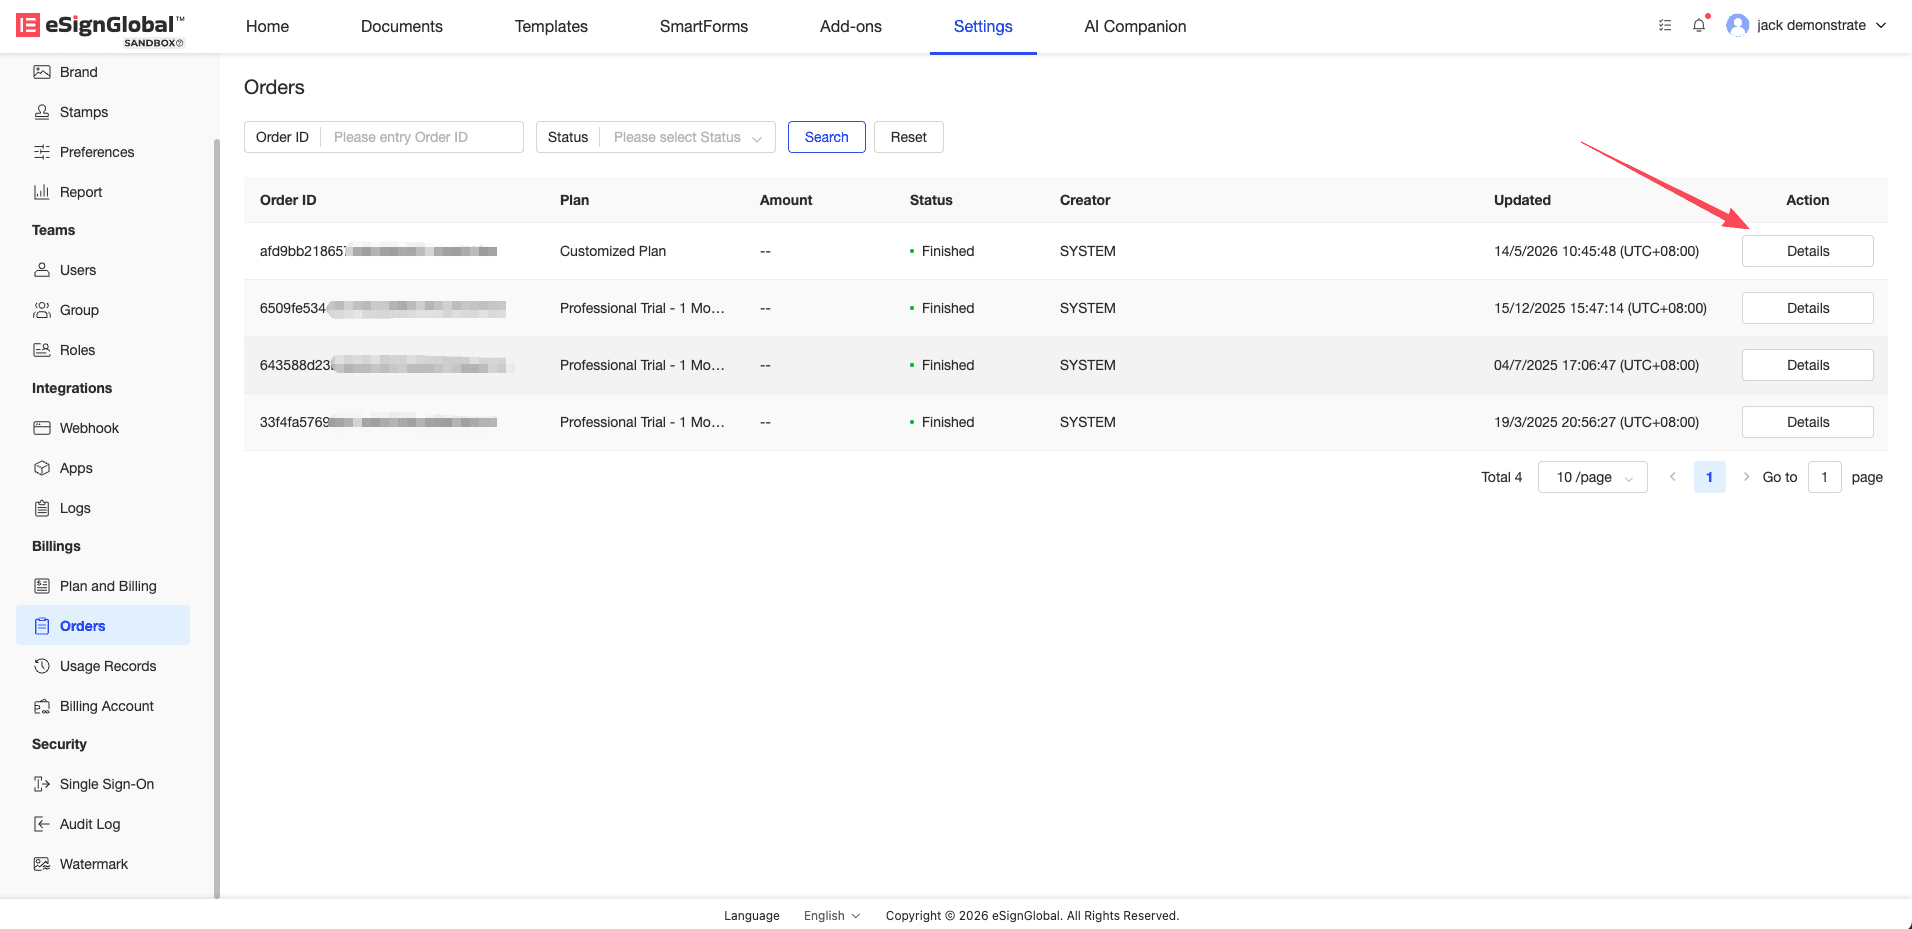Click timestamp 19/3/2025 20:56:27
Viewport: 1912px width, 929px height.
pos(1596,422)
